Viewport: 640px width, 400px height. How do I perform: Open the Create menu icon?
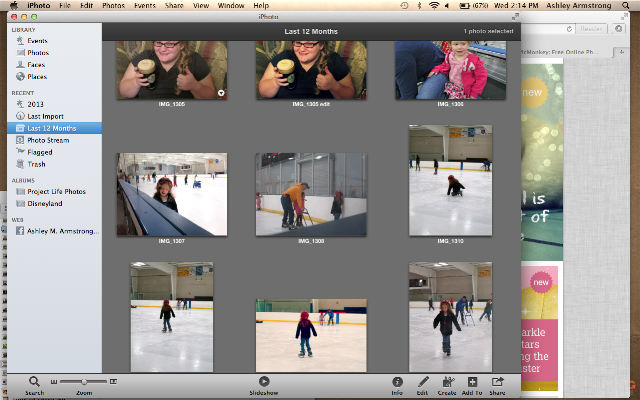click(448, 382)
